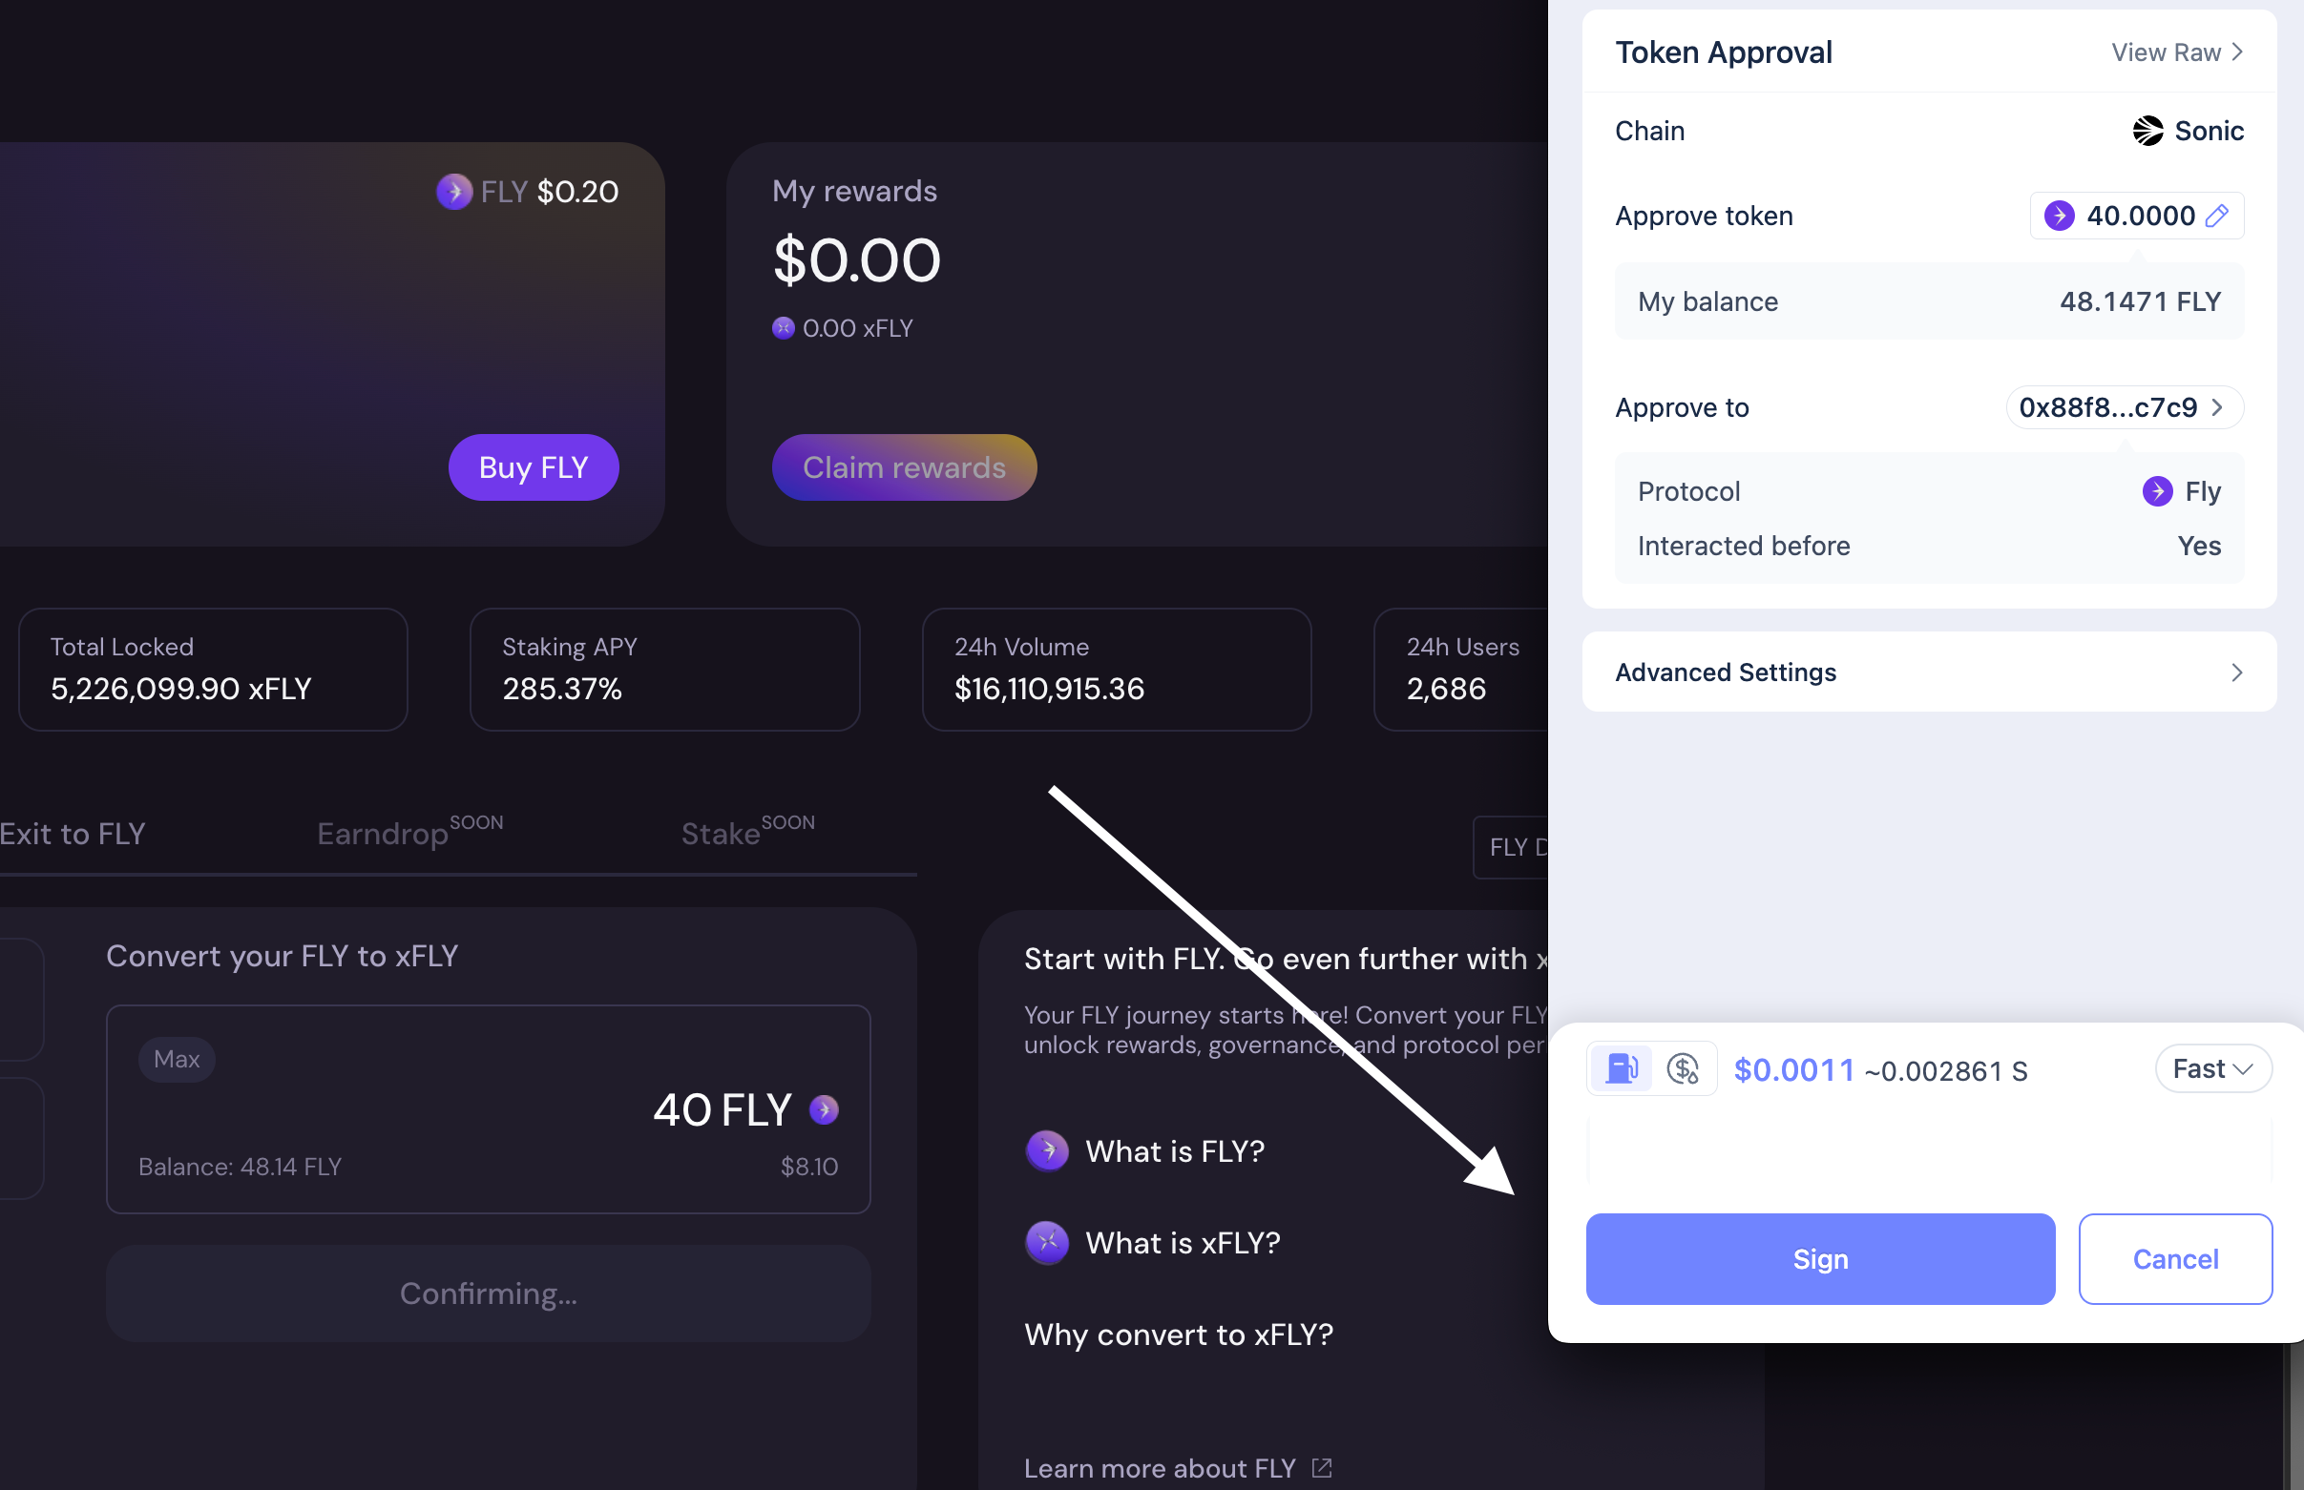This screenshot has width=2304, height=1490.
Task: Switch to the Exit to FLY tab
Action: pos(73,834)
